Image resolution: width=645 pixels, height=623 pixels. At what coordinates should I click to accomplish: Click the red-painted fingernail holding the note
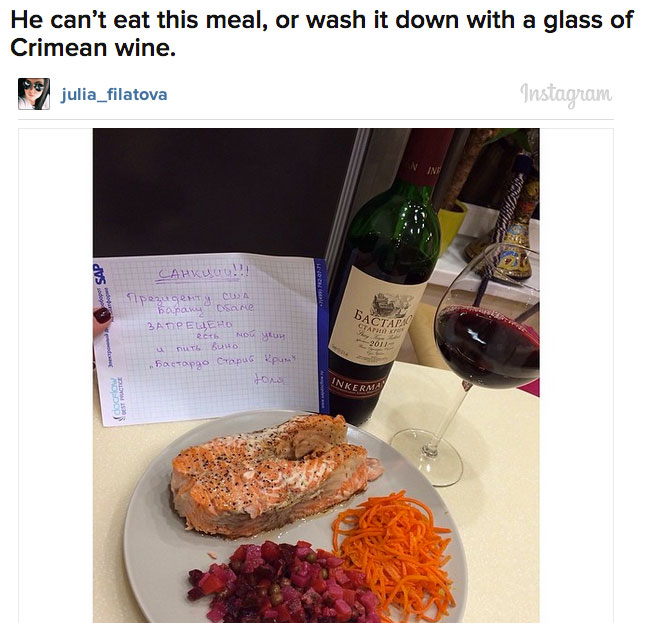click(102, 315)
